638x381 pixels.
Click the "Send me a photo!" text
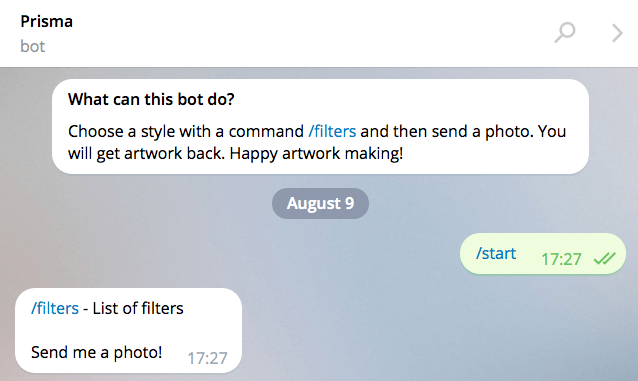(x=96, y=352)
